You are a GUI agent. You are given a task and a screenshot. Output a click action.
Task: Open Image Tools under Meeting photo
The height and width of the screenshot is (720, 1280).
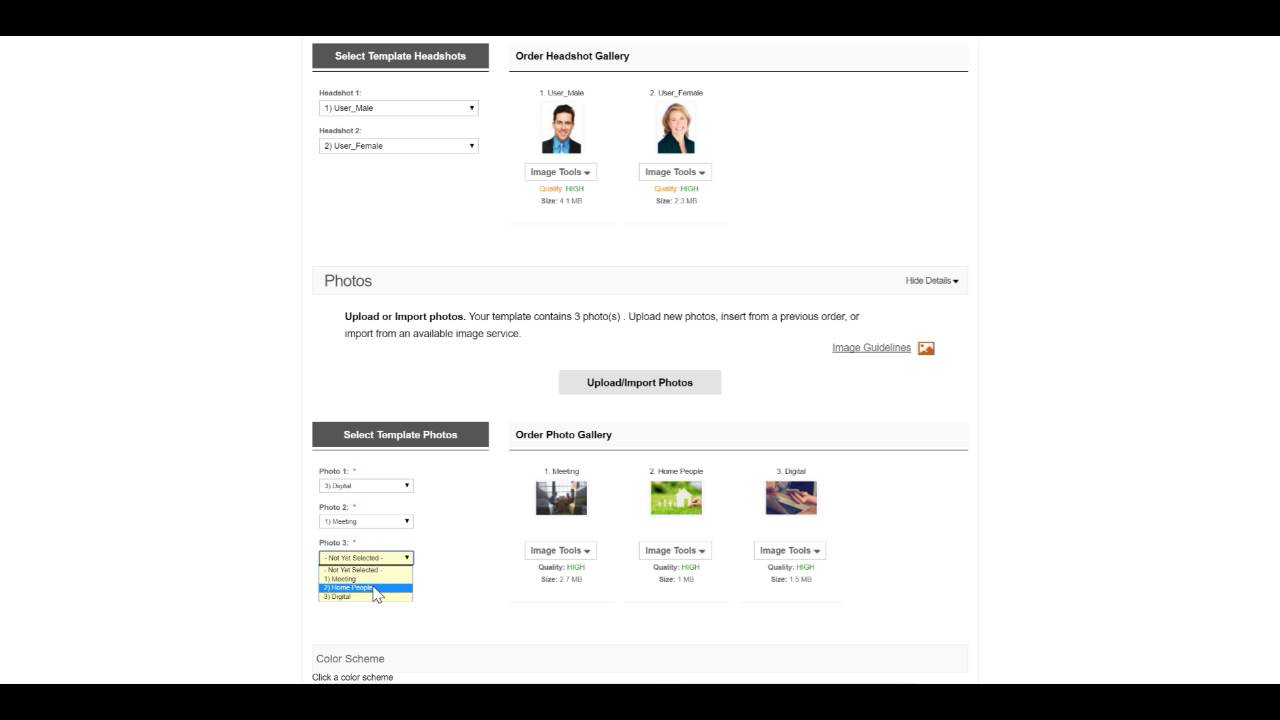[x=561, y=550]
